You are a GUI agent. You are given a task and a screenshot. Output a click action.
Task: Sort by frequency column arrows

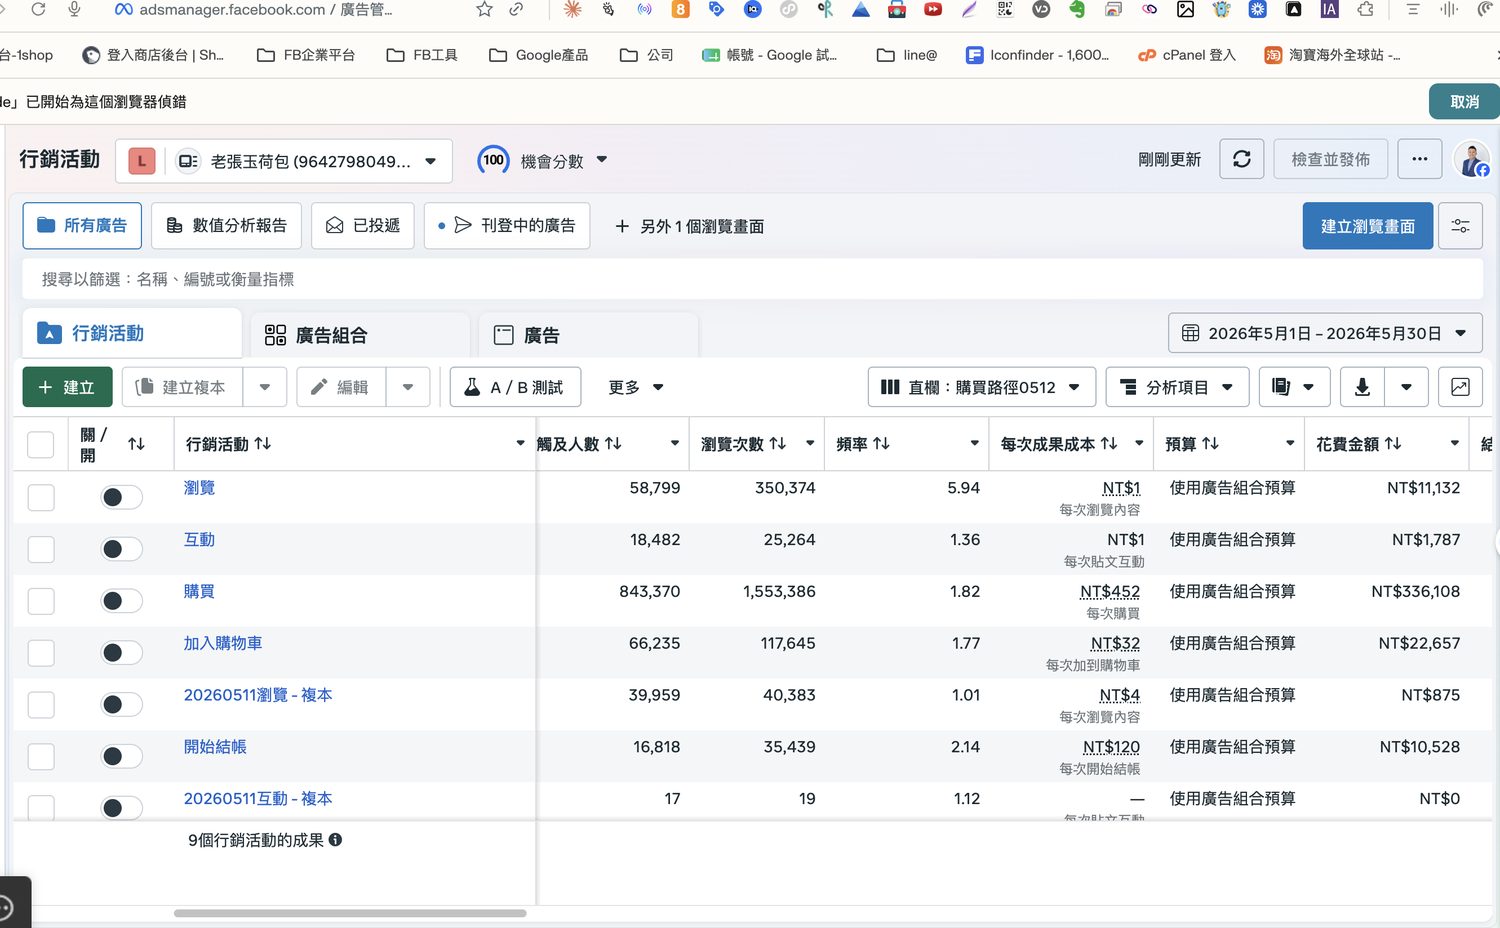point(881,443)
